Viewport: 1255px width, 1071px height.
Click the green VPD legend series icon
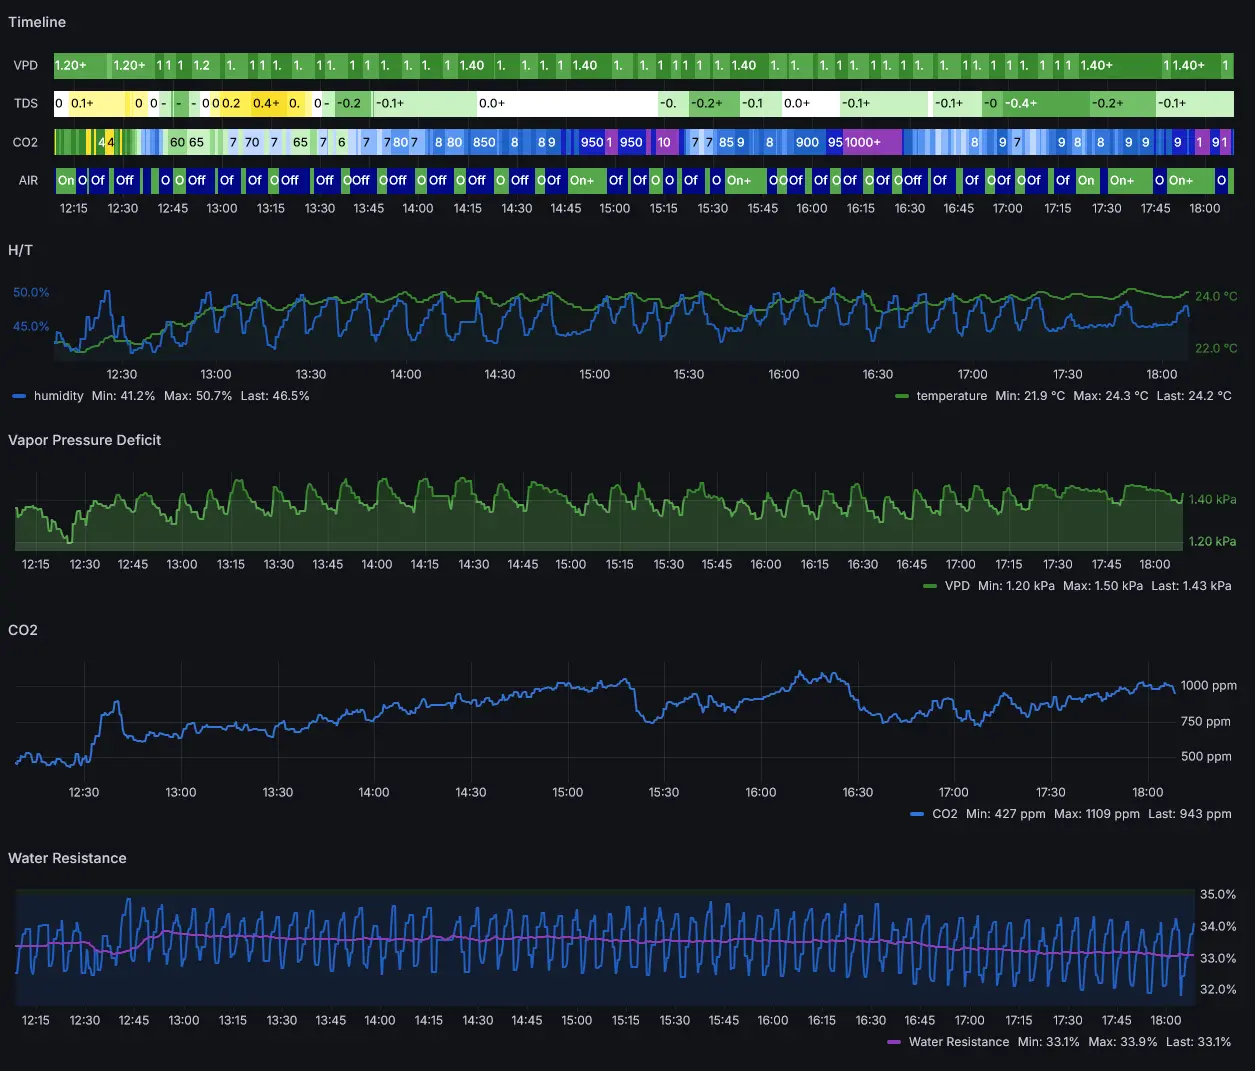930,586
